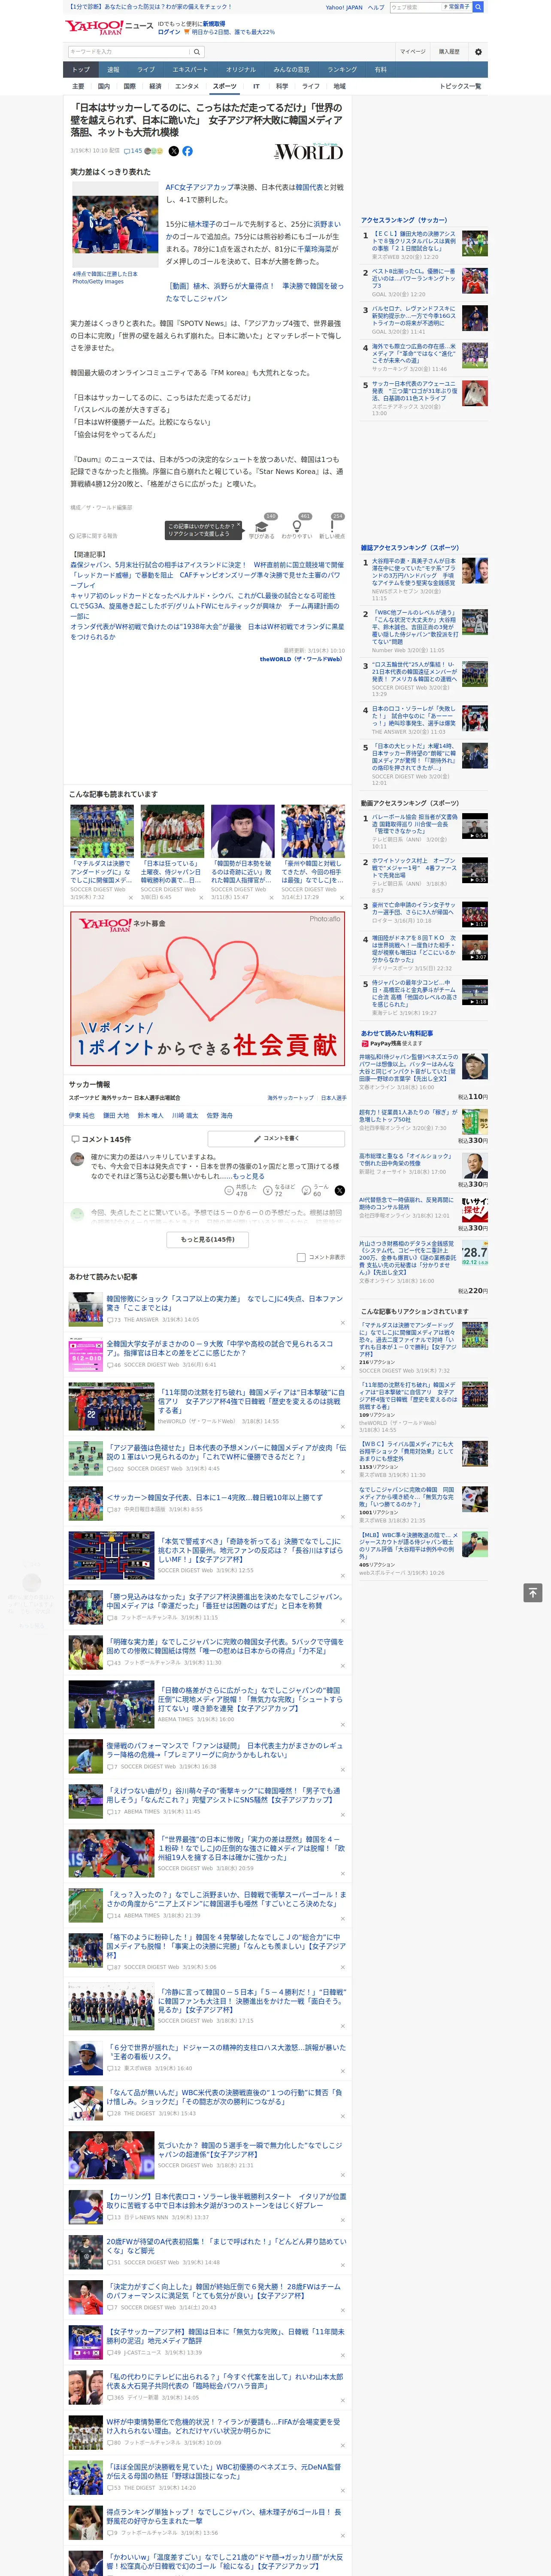Open マイページ link
Image resolution: width=551 pixels, height=2576 pixels.
click(413, 52)
